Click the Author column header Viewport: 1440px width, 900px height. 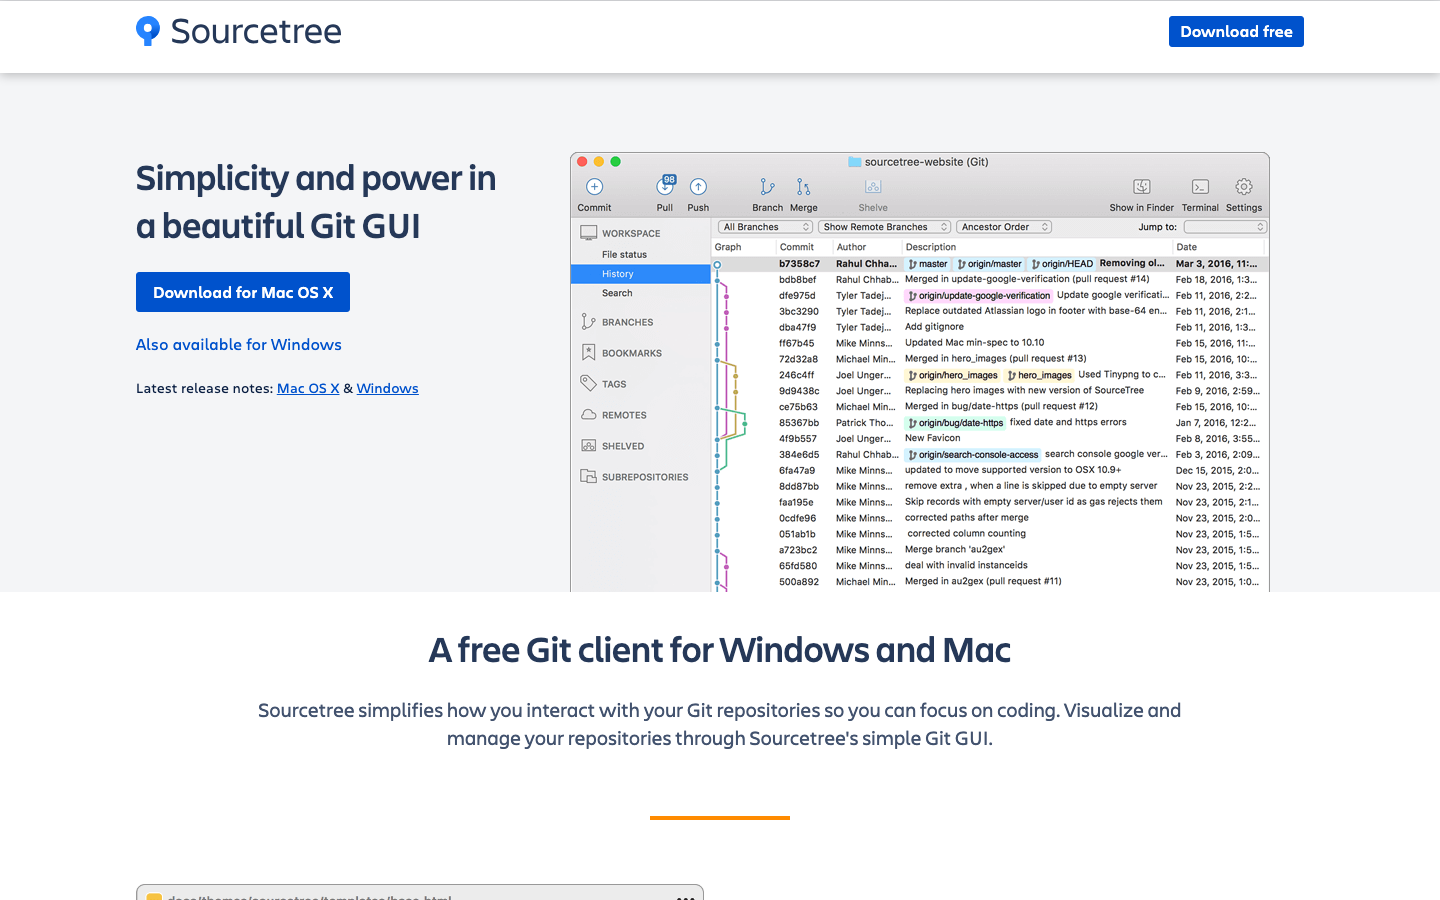(x=851, y=247)
